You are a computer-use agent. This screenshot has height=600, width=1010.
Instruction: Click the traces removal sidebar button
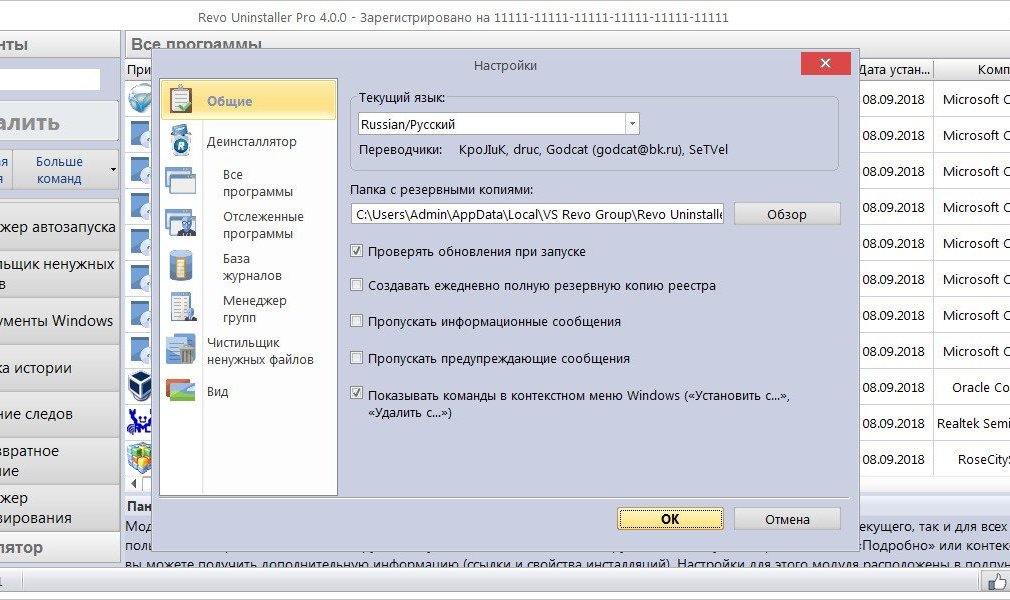(59, 414)
